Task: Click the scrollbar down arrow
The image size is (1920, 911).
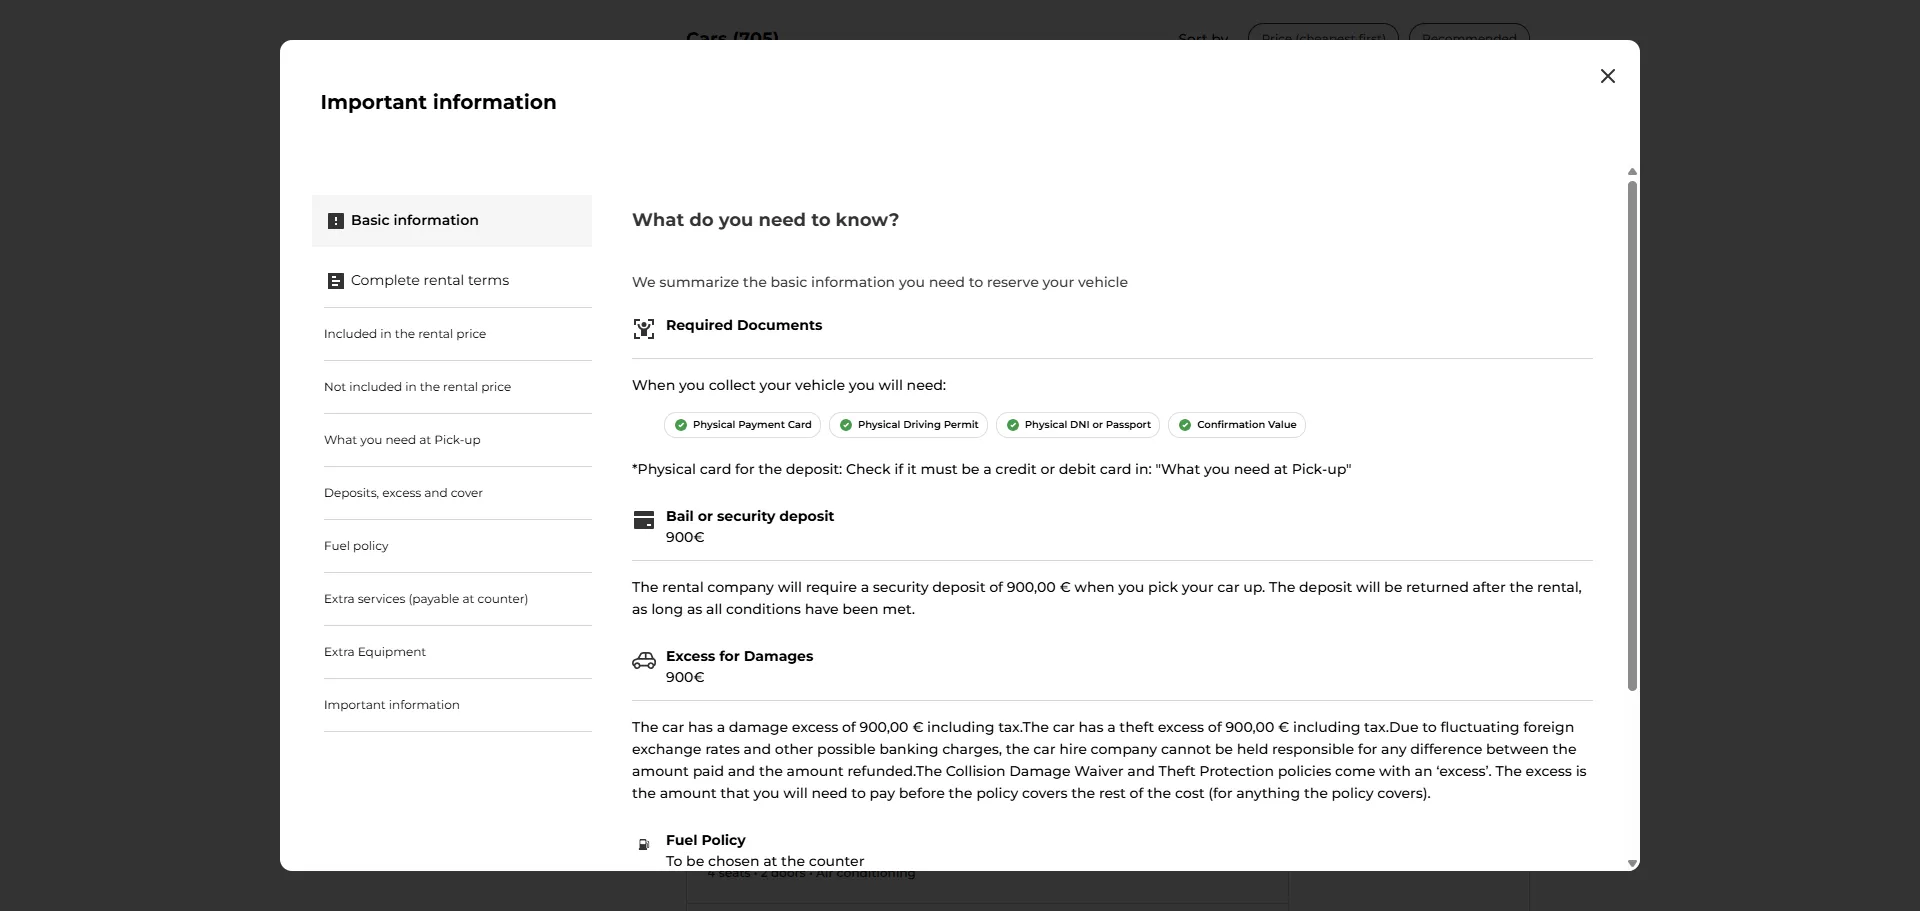Action: click(x=1632, y=863)
